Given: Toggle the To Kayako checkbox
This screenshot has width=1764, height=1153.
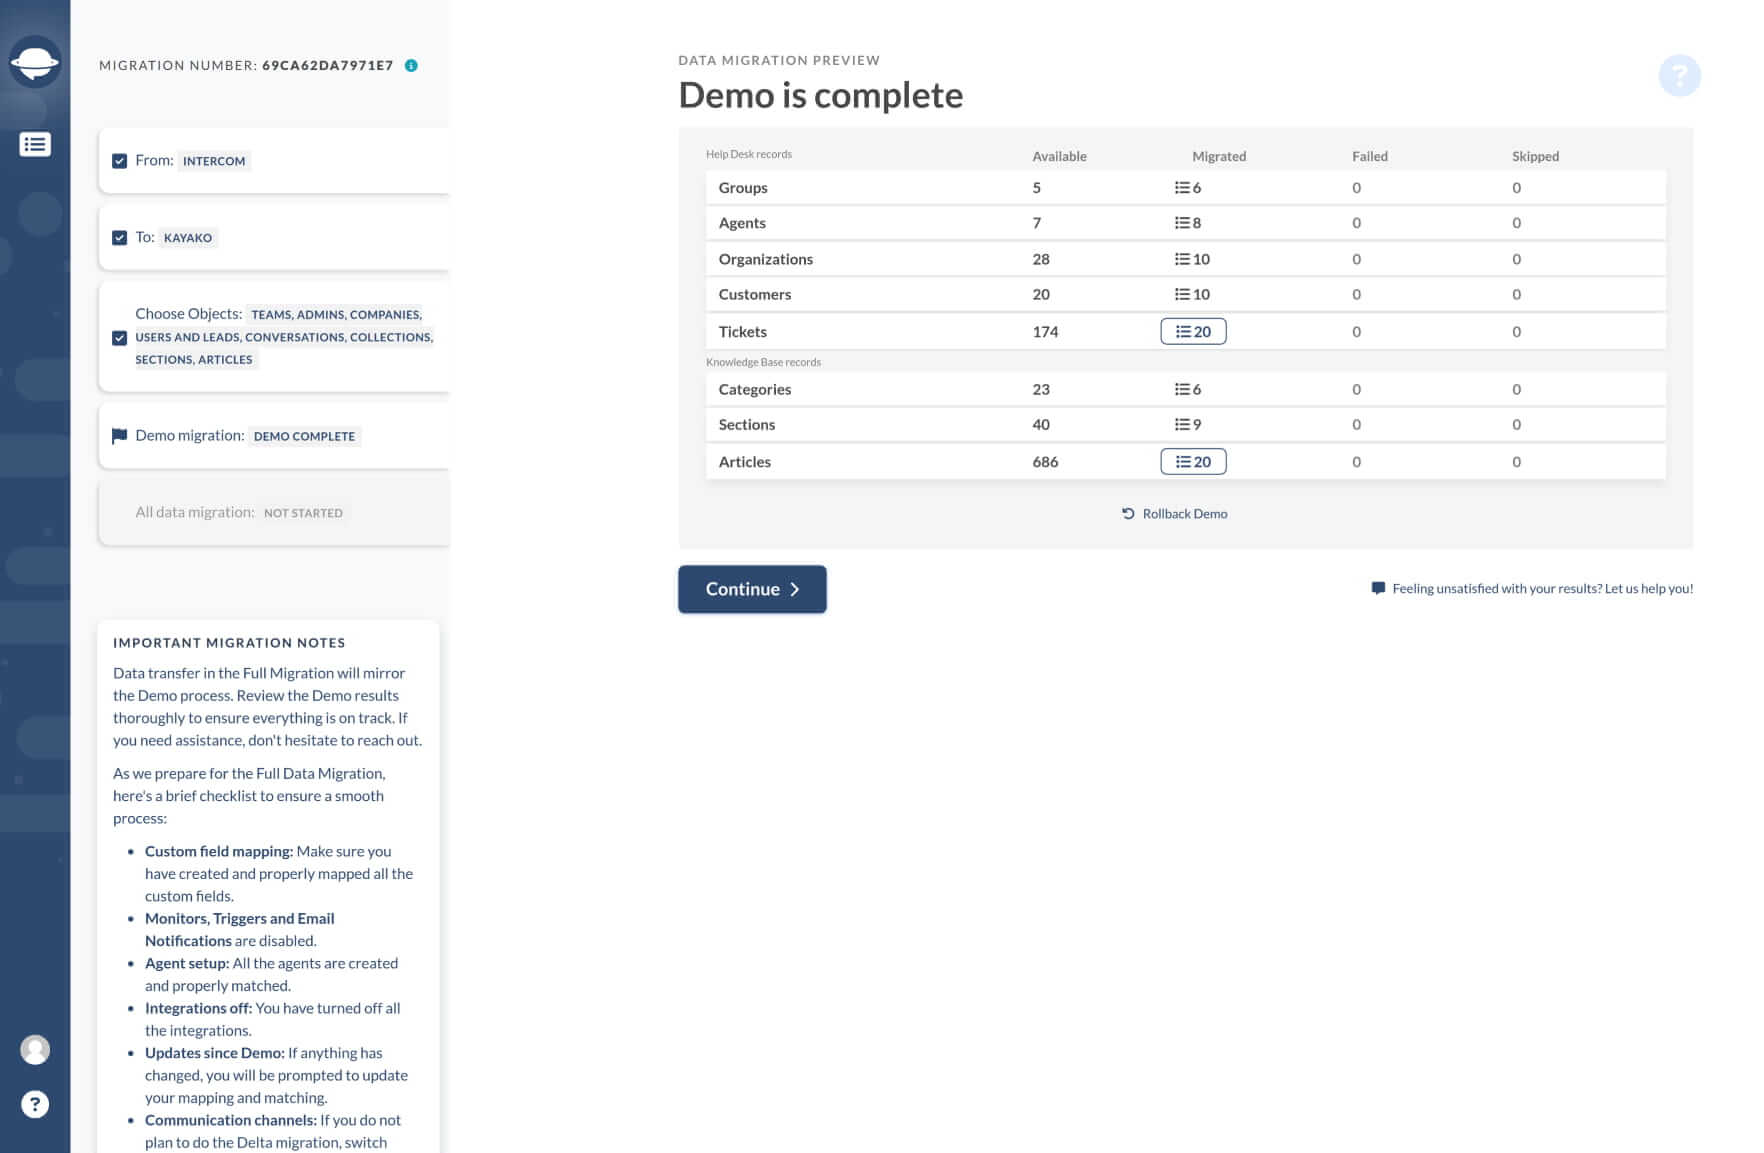Looking at the screenshot, I should 120,238.
